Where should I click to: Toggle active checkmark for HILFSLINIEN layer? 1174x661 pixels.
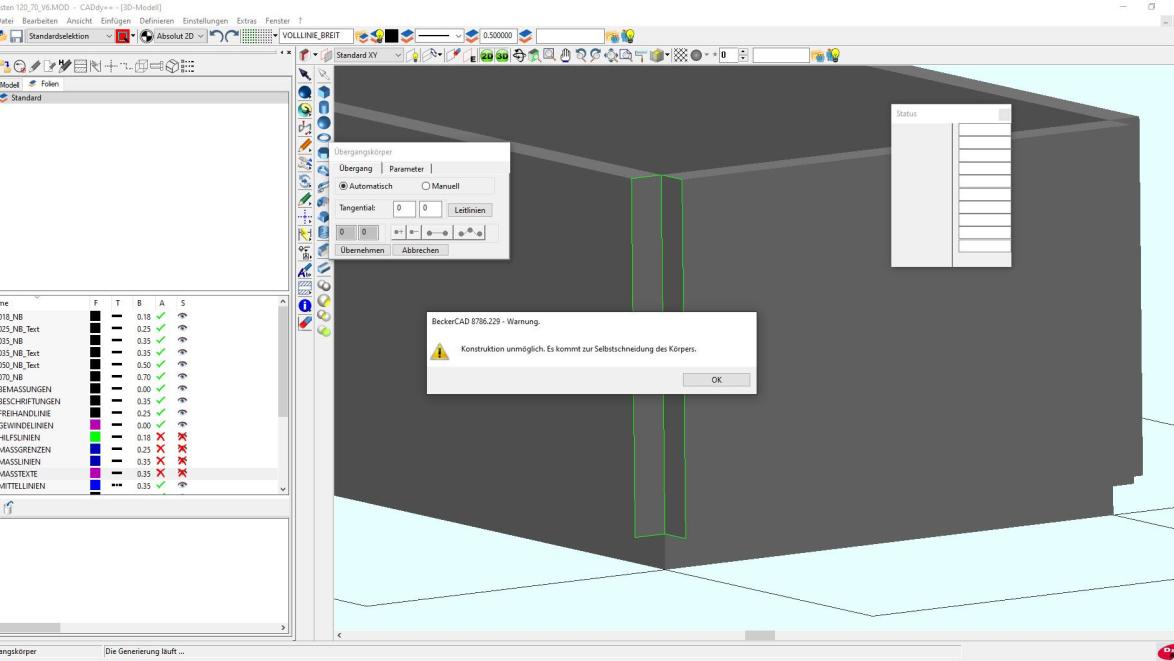point(161,437)
